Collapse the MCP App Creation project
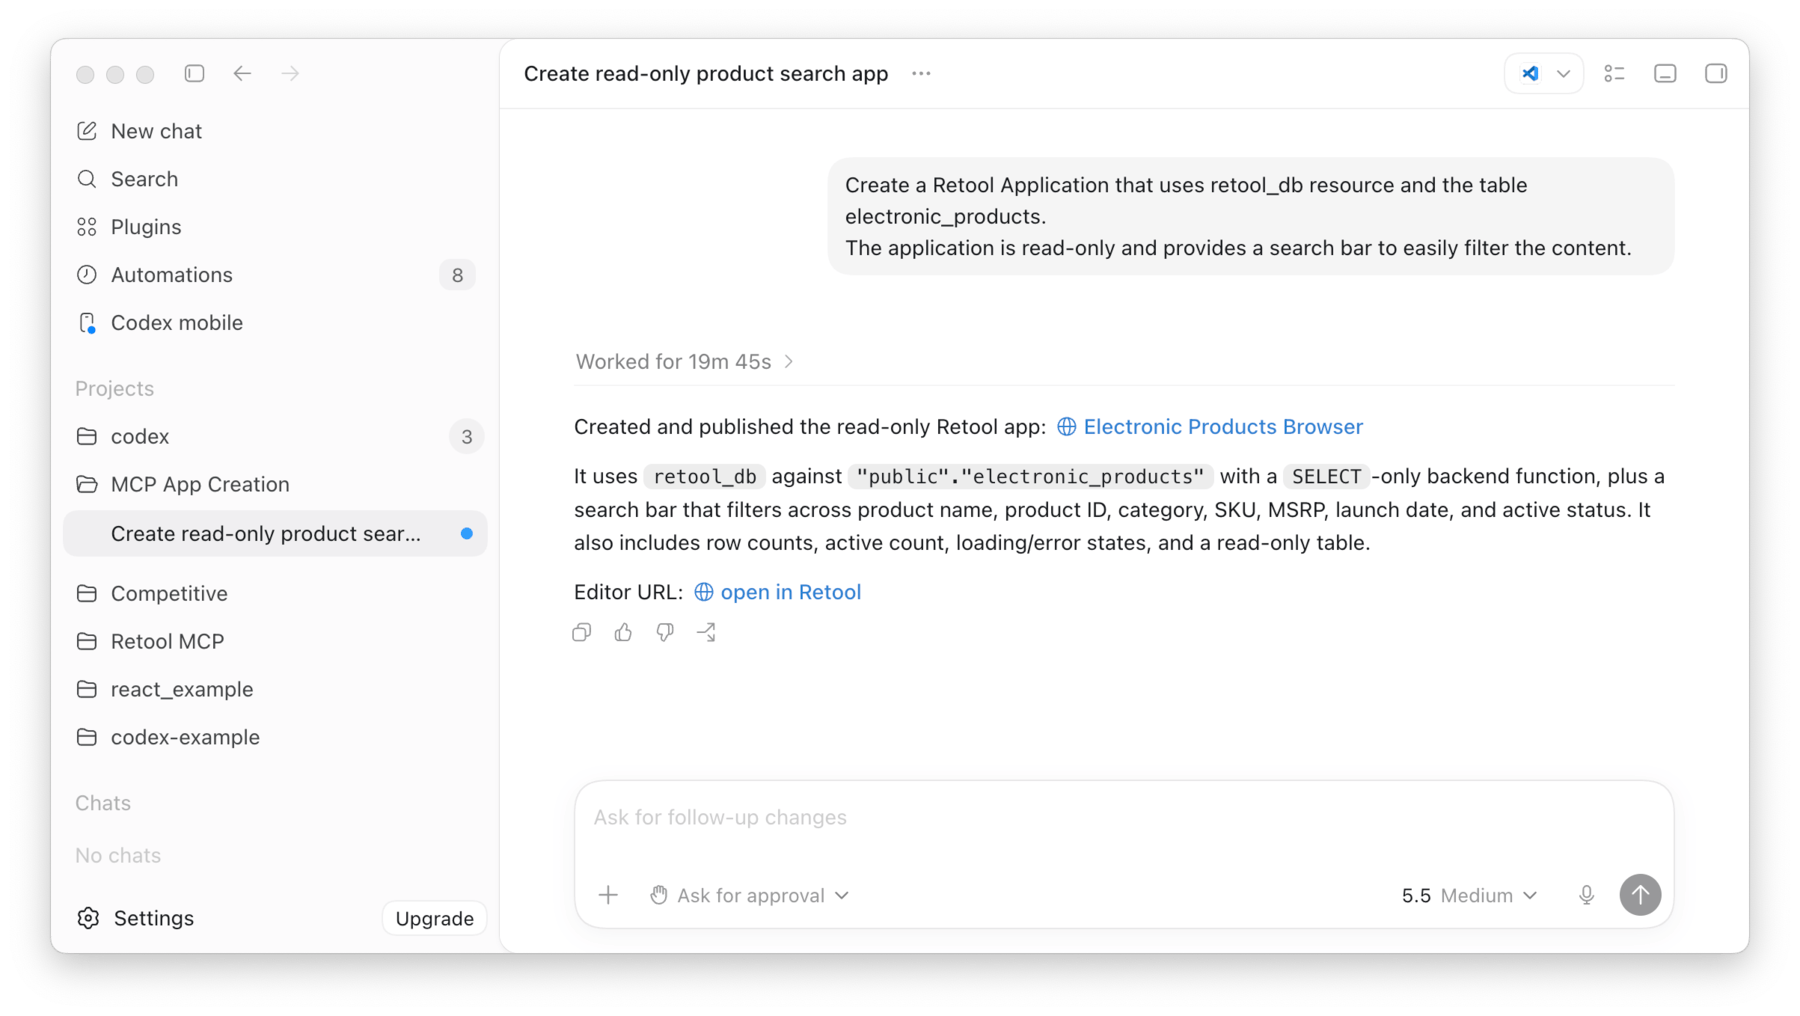 [275, 484]
